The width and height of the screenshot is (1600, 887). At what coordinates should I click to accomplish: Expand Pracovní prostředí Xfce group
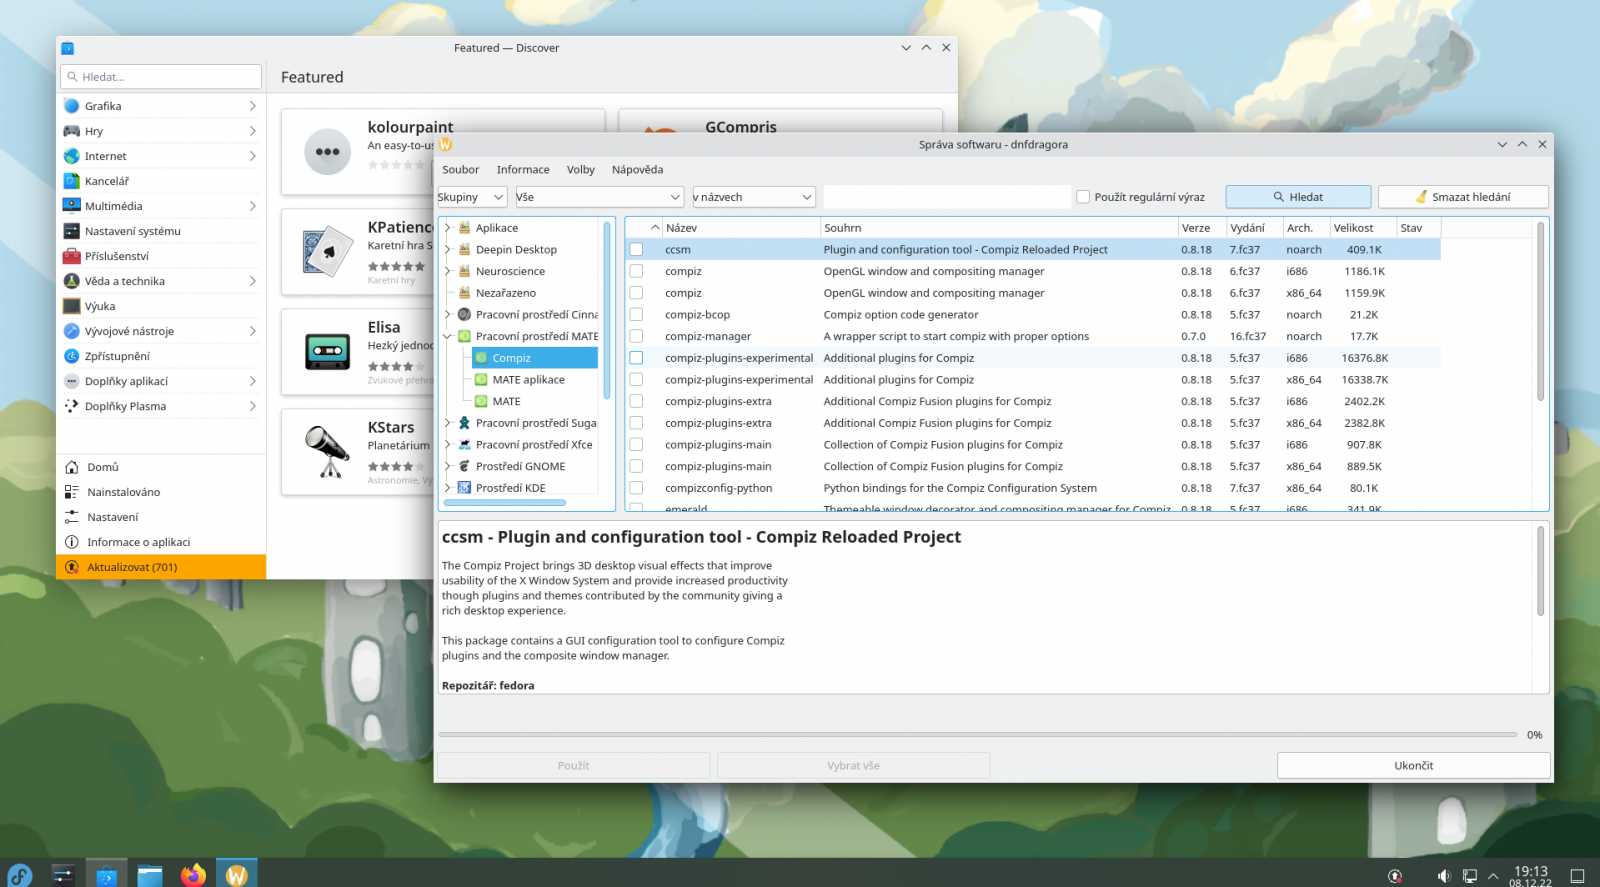click(448, 444)
